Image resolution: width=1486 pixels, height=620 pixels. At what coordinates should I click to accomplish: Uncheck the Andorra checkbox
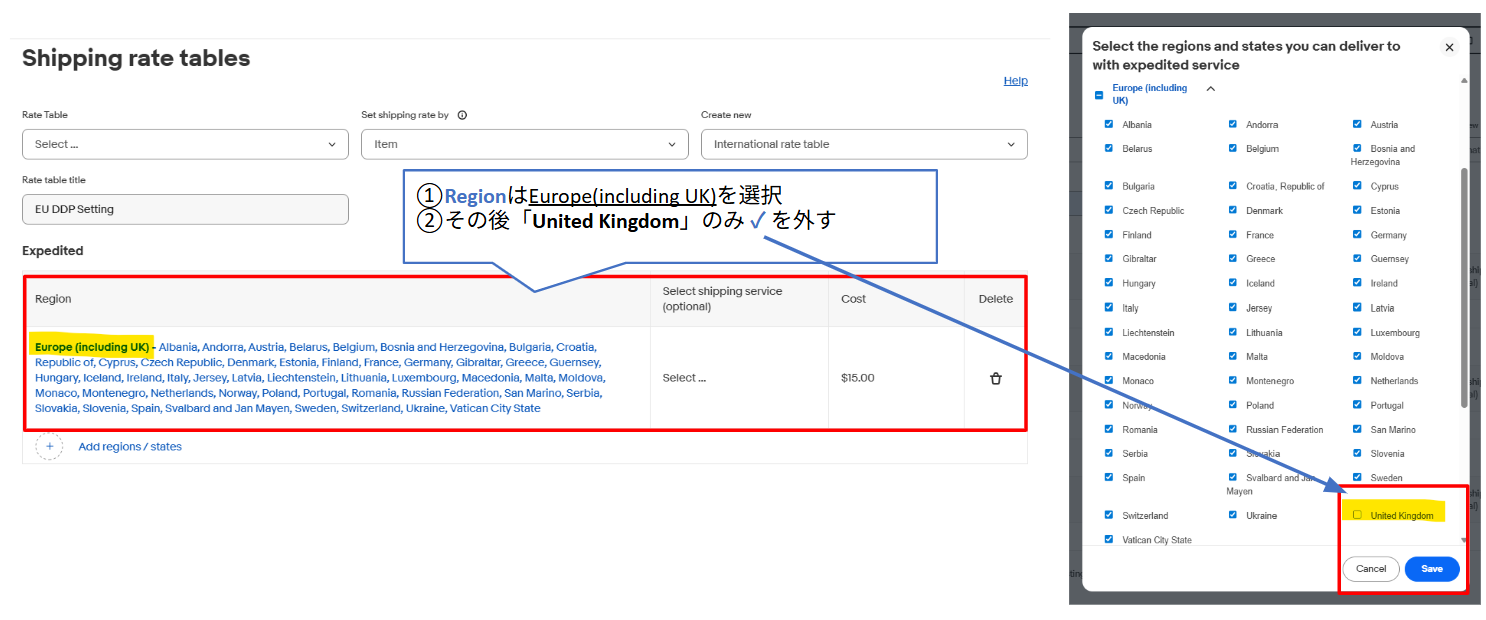1233,124
